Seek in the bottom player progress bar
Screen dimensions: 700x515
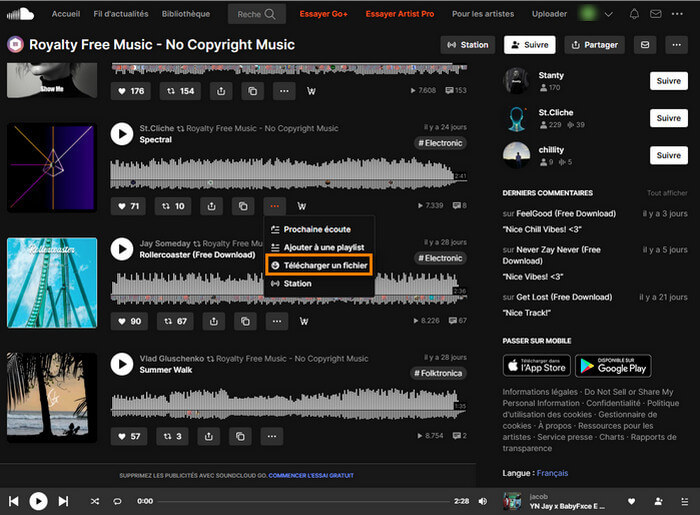(x=300, y=501)
